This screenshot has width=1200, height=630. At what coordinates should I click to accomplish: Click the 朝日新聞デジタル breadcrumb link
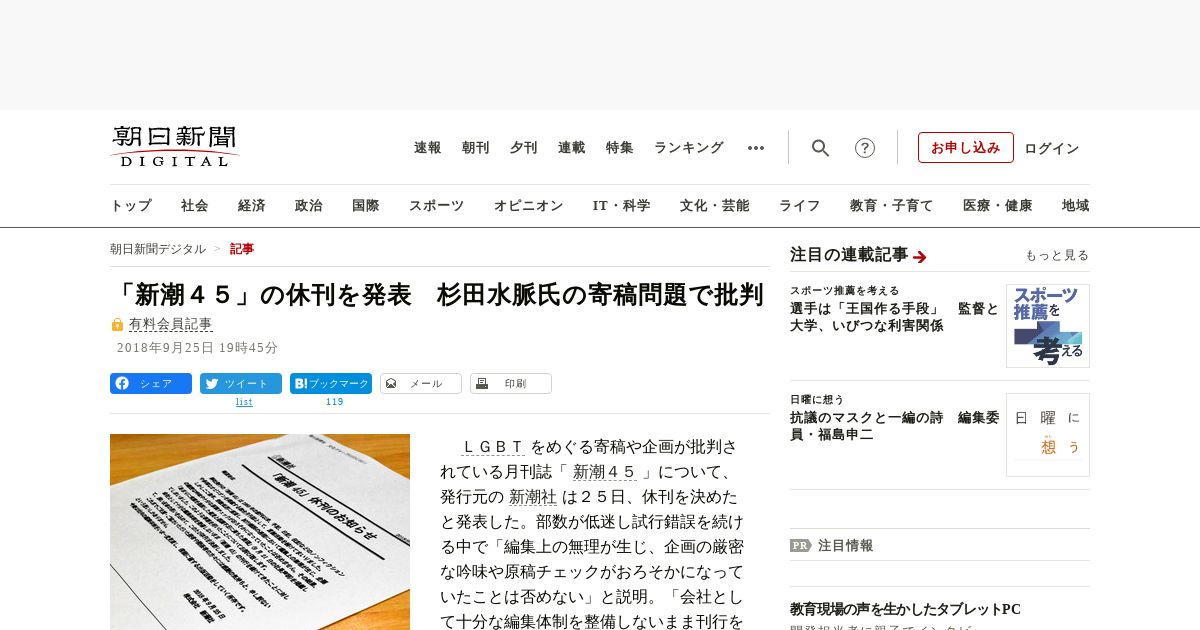coord(158,249)
